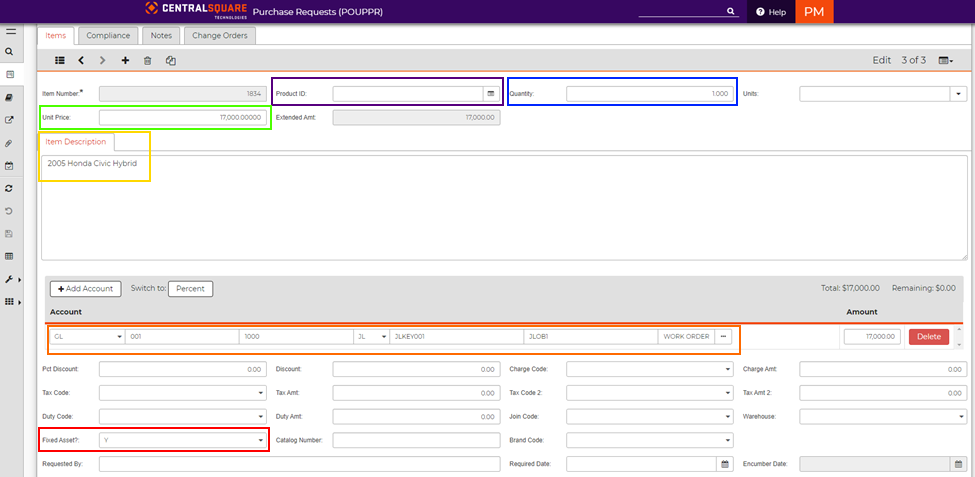Click the Tax Amt field
The image size is (975, 477).
pyautogui.click(x=417, y=393)
